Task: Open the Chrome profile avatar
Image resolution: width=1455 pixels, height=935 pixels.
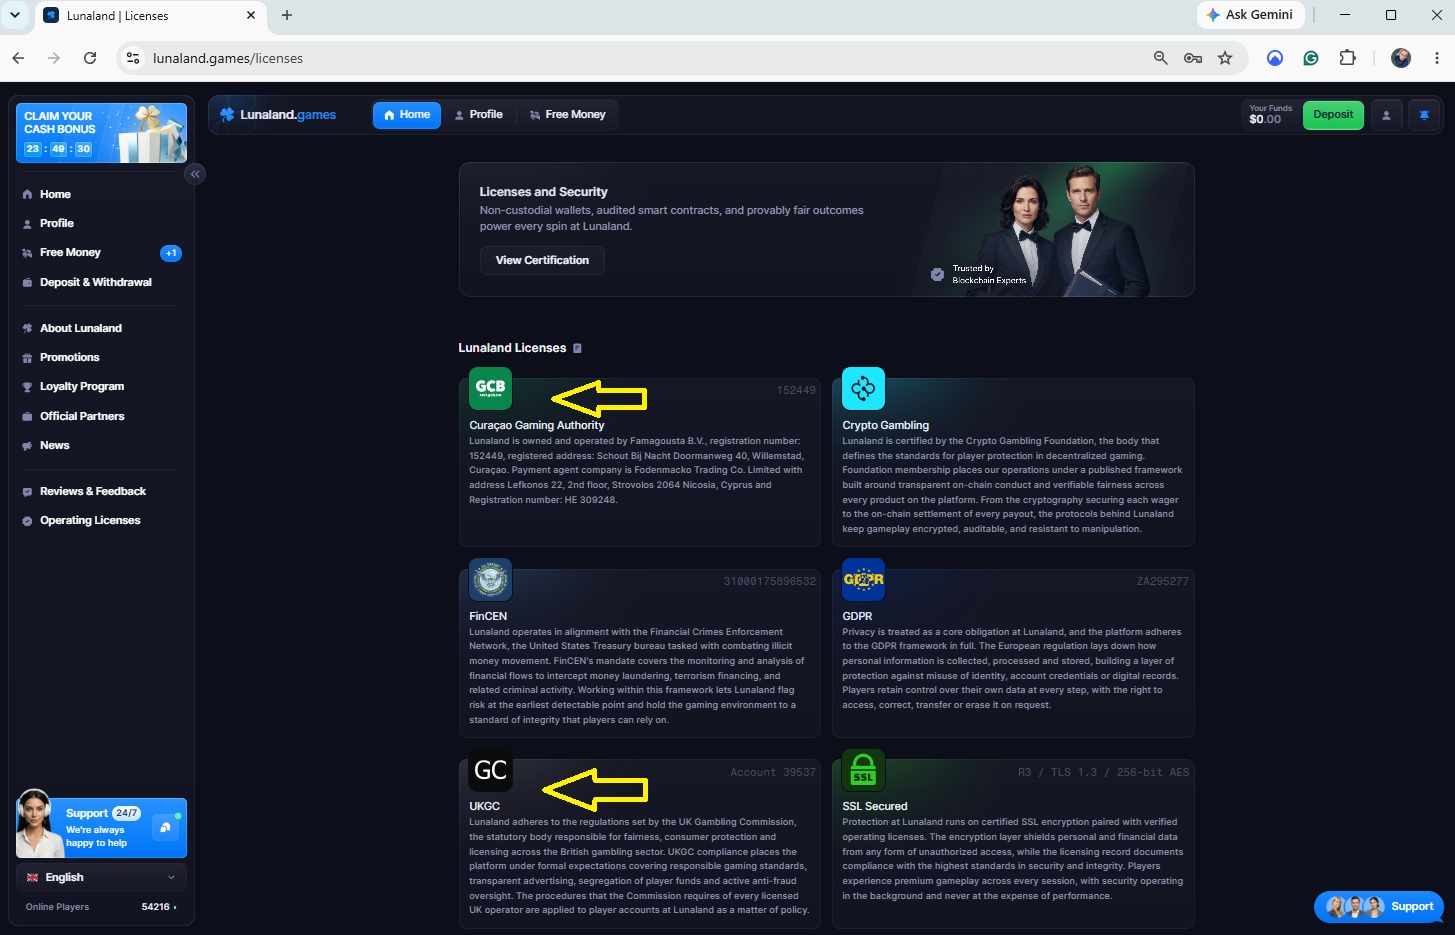Action: tap(1401, 58)
